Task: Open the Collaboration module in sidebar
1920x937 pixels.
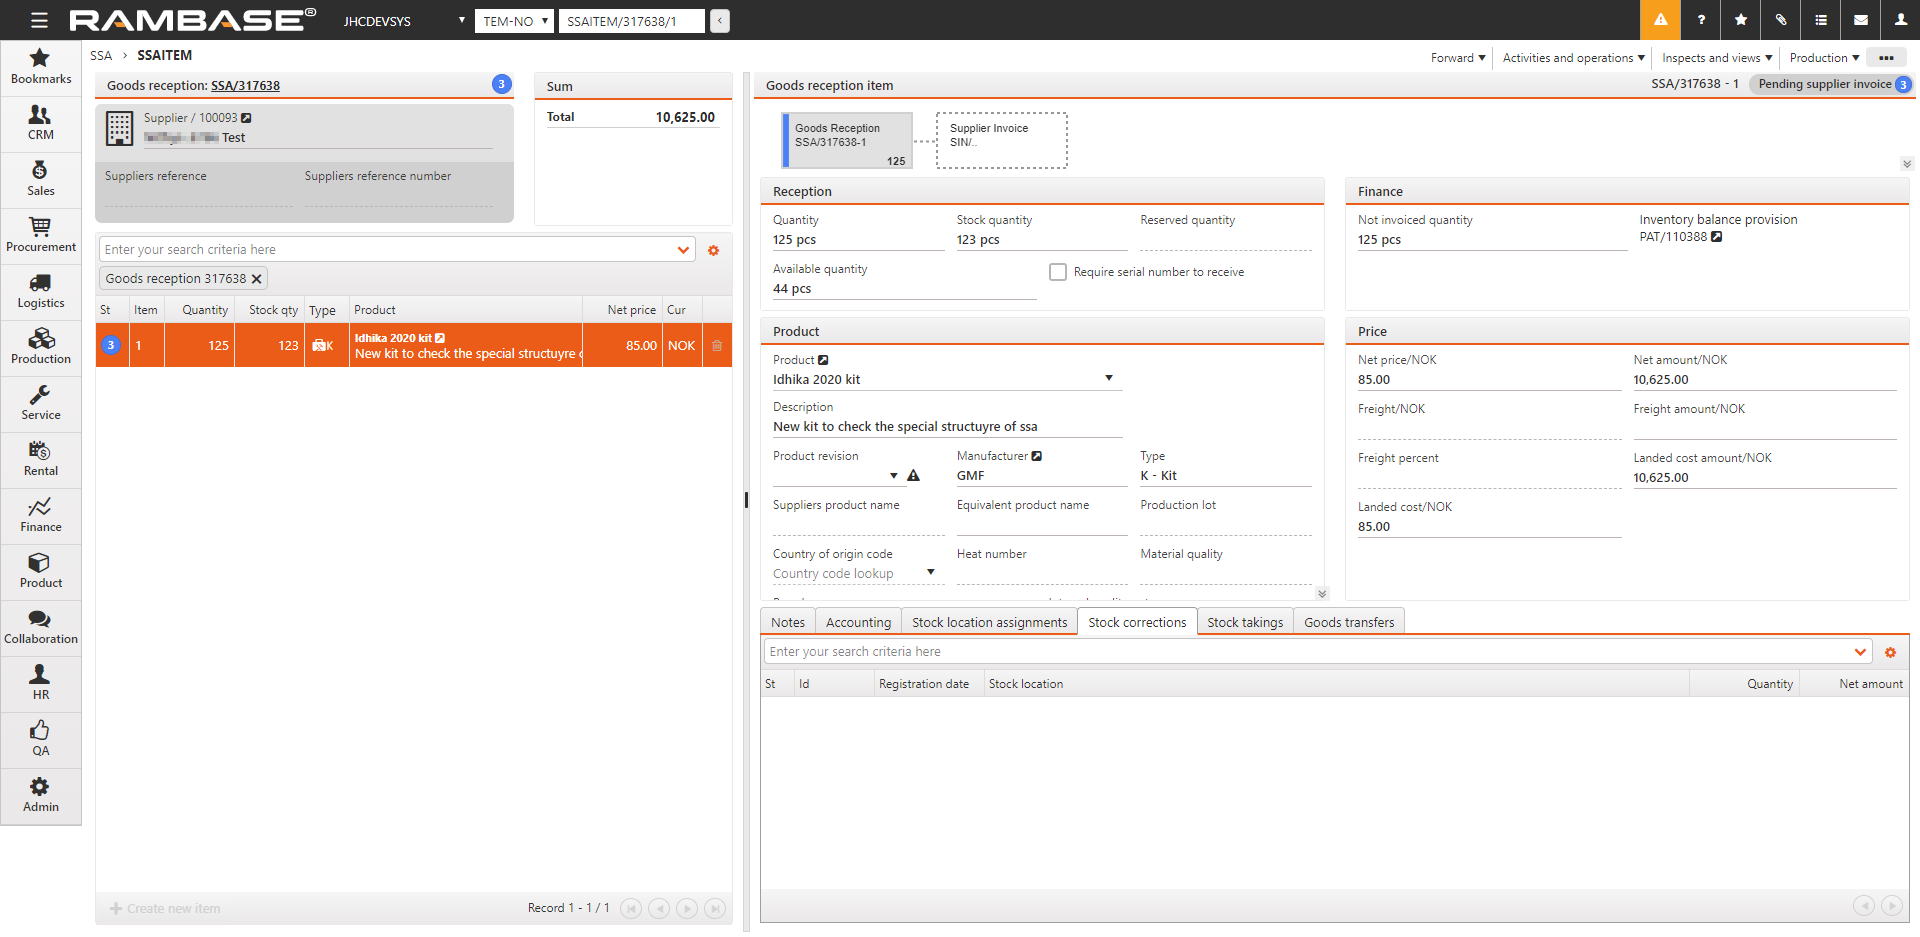Action: 41,627
